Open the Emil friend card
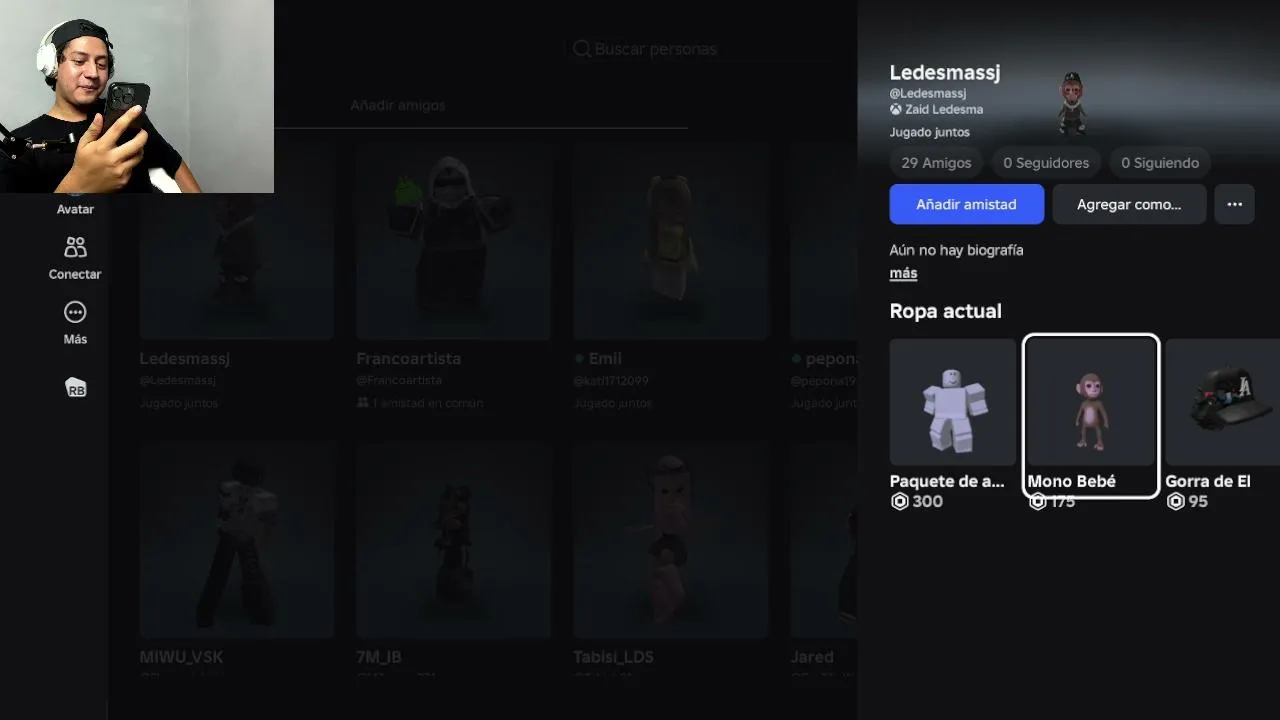The width and height of the screenshot is (1280, 720). pyautogui.click(x=670, y=276)
